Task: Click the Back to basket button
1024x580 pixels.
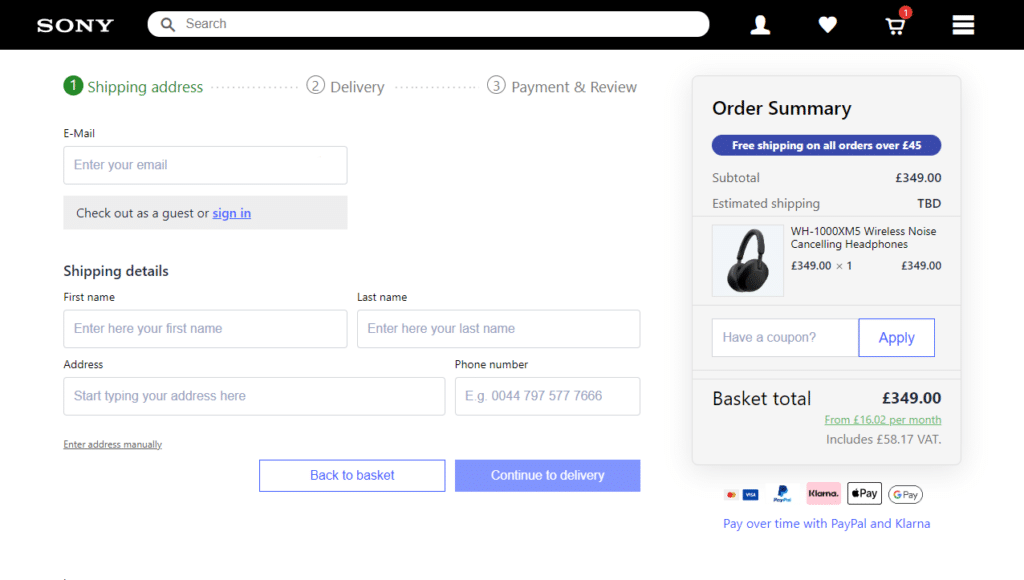Action: 352,475
